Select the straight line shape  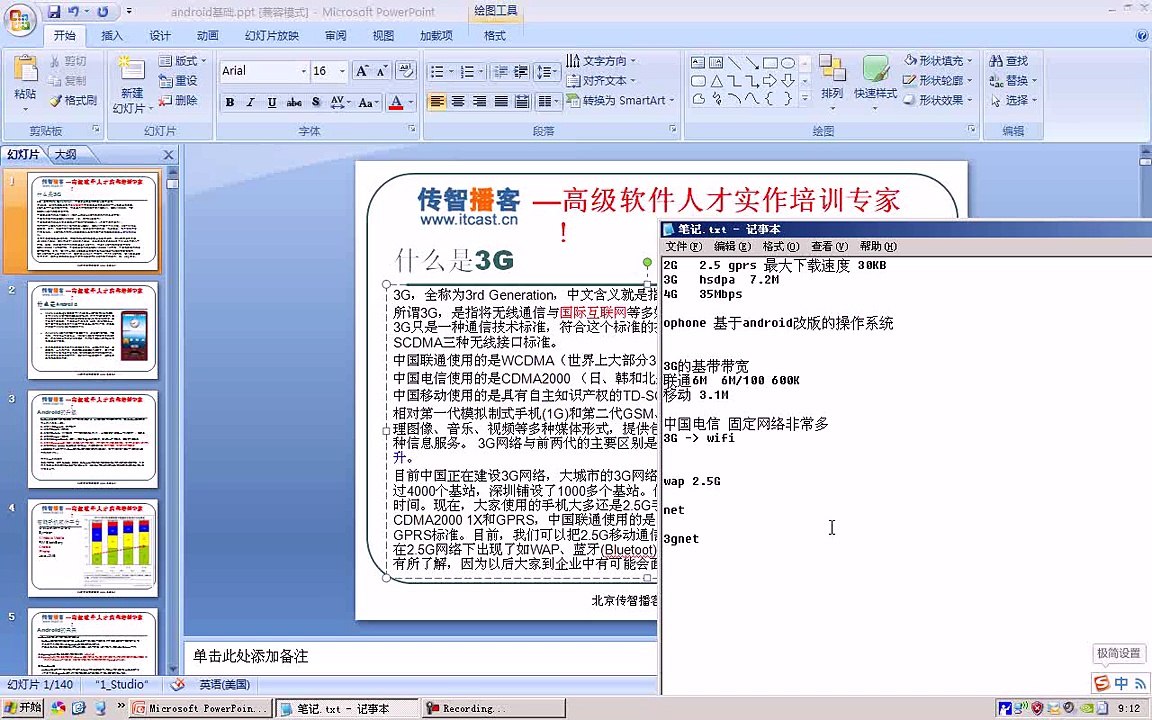(x=734, y=62)
